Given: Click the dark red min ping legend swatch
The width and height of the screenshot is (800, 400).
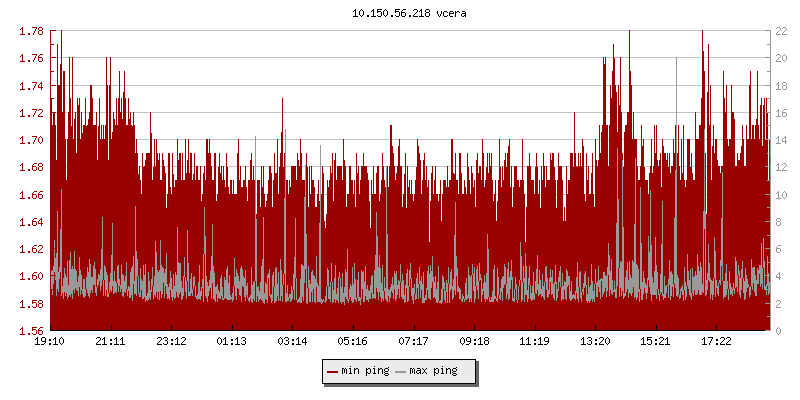Looking at the screenshot, I should tap(333, 372).
